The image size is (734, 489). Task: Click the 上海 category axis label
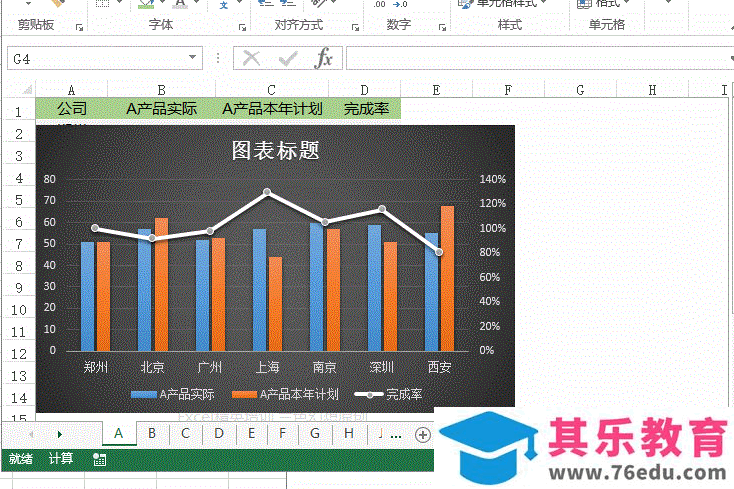tap(267, 367)
